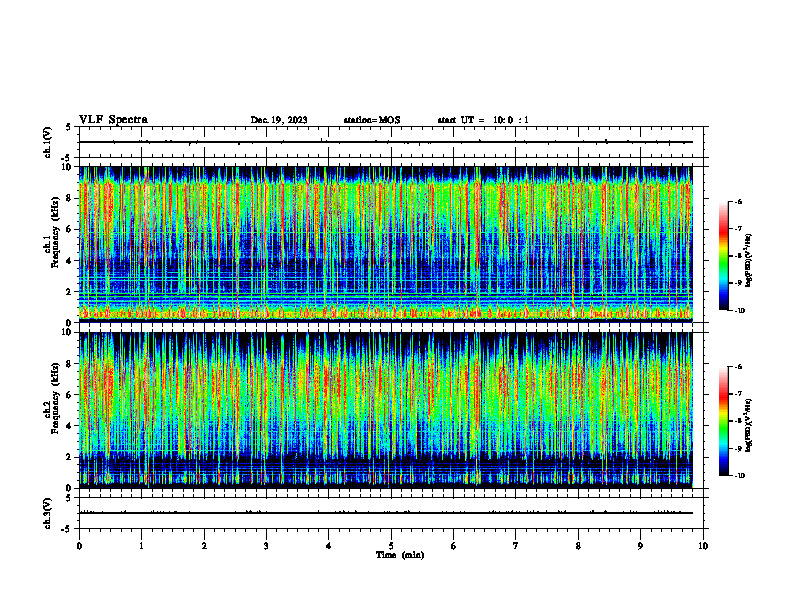Click the "-6" value on ch.1 colorbar
This screenshot has height=612, width=792.
pyautogui.click(x=739, y=201)
